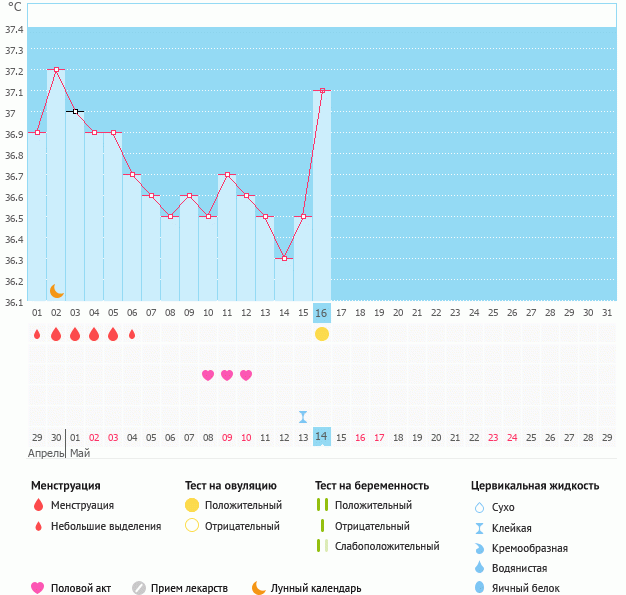
Task: Click the crescent moon icon on the chart
Action: 57,290
